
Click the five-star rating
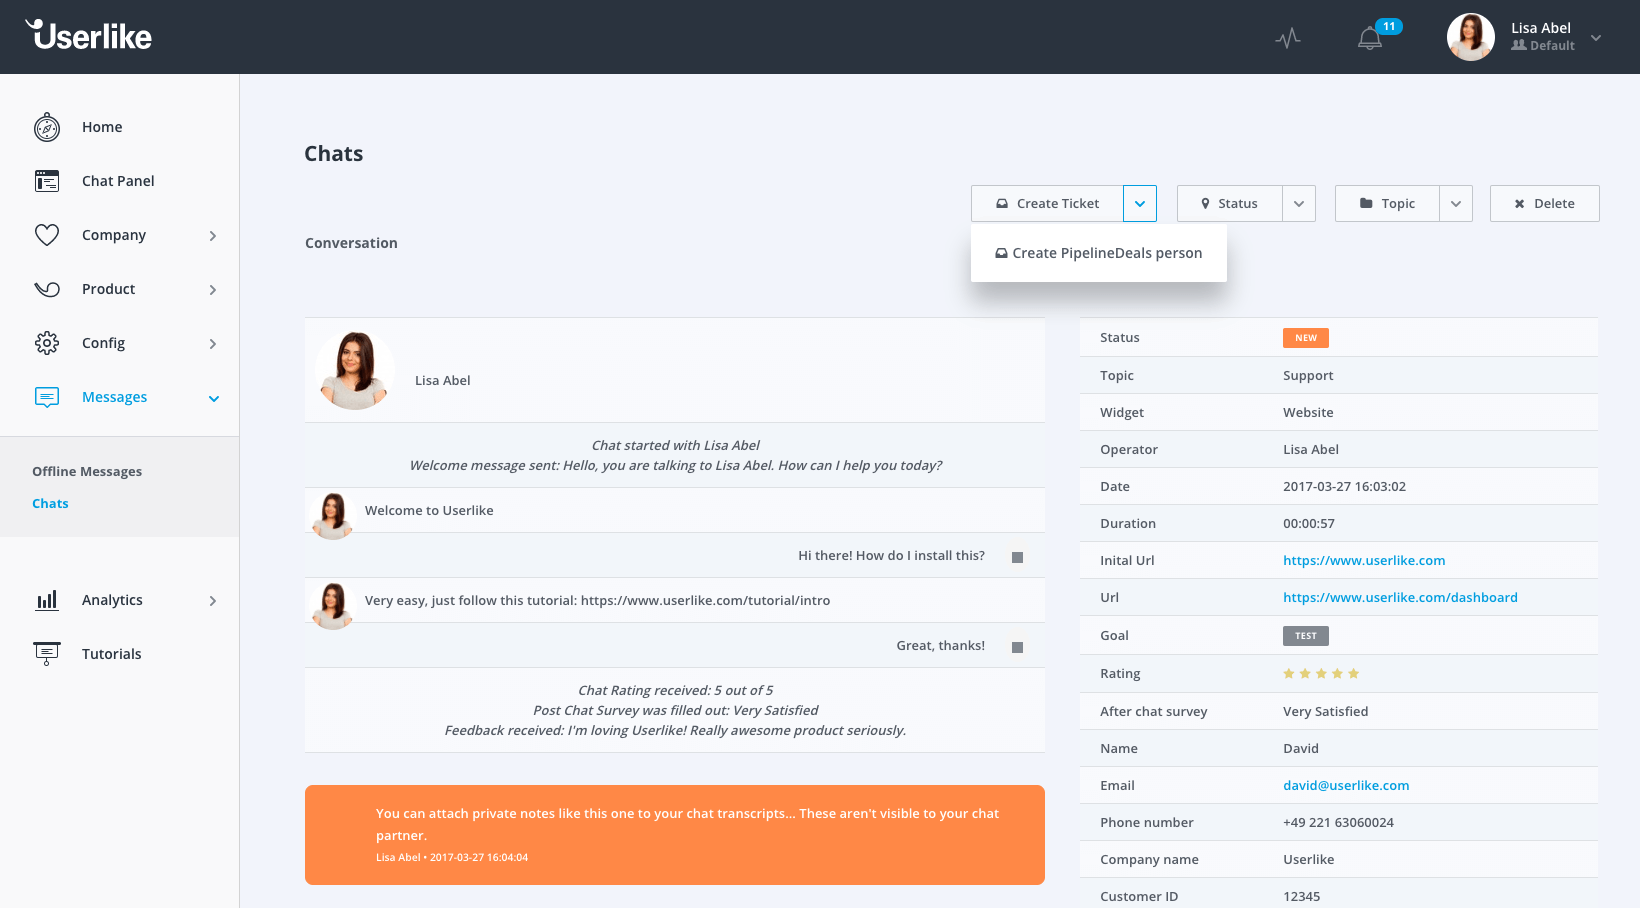(1321, 674)
